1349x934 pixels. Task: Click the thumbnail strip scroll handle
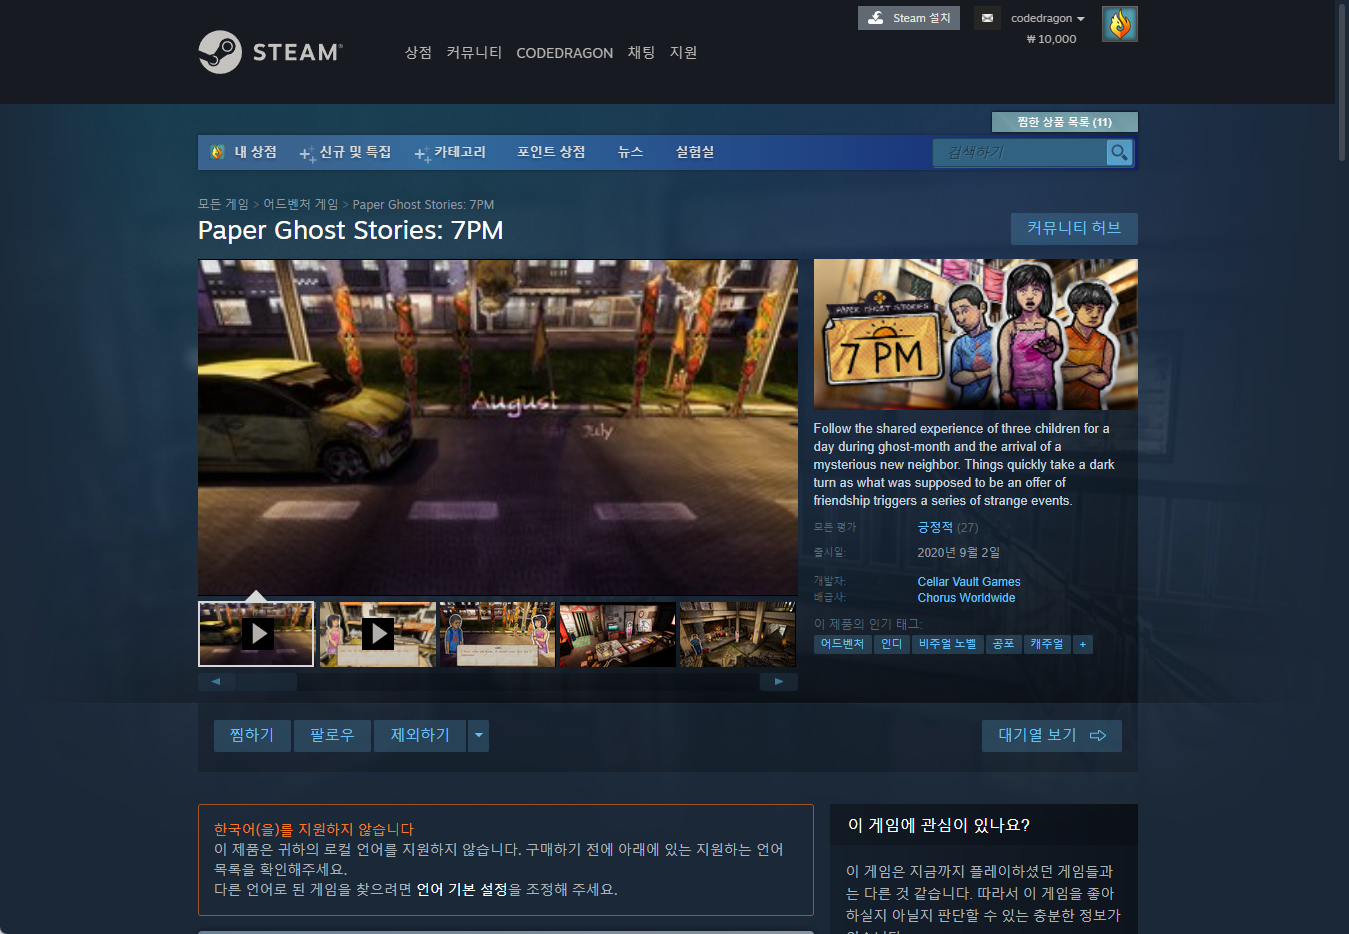click(267, 682)
